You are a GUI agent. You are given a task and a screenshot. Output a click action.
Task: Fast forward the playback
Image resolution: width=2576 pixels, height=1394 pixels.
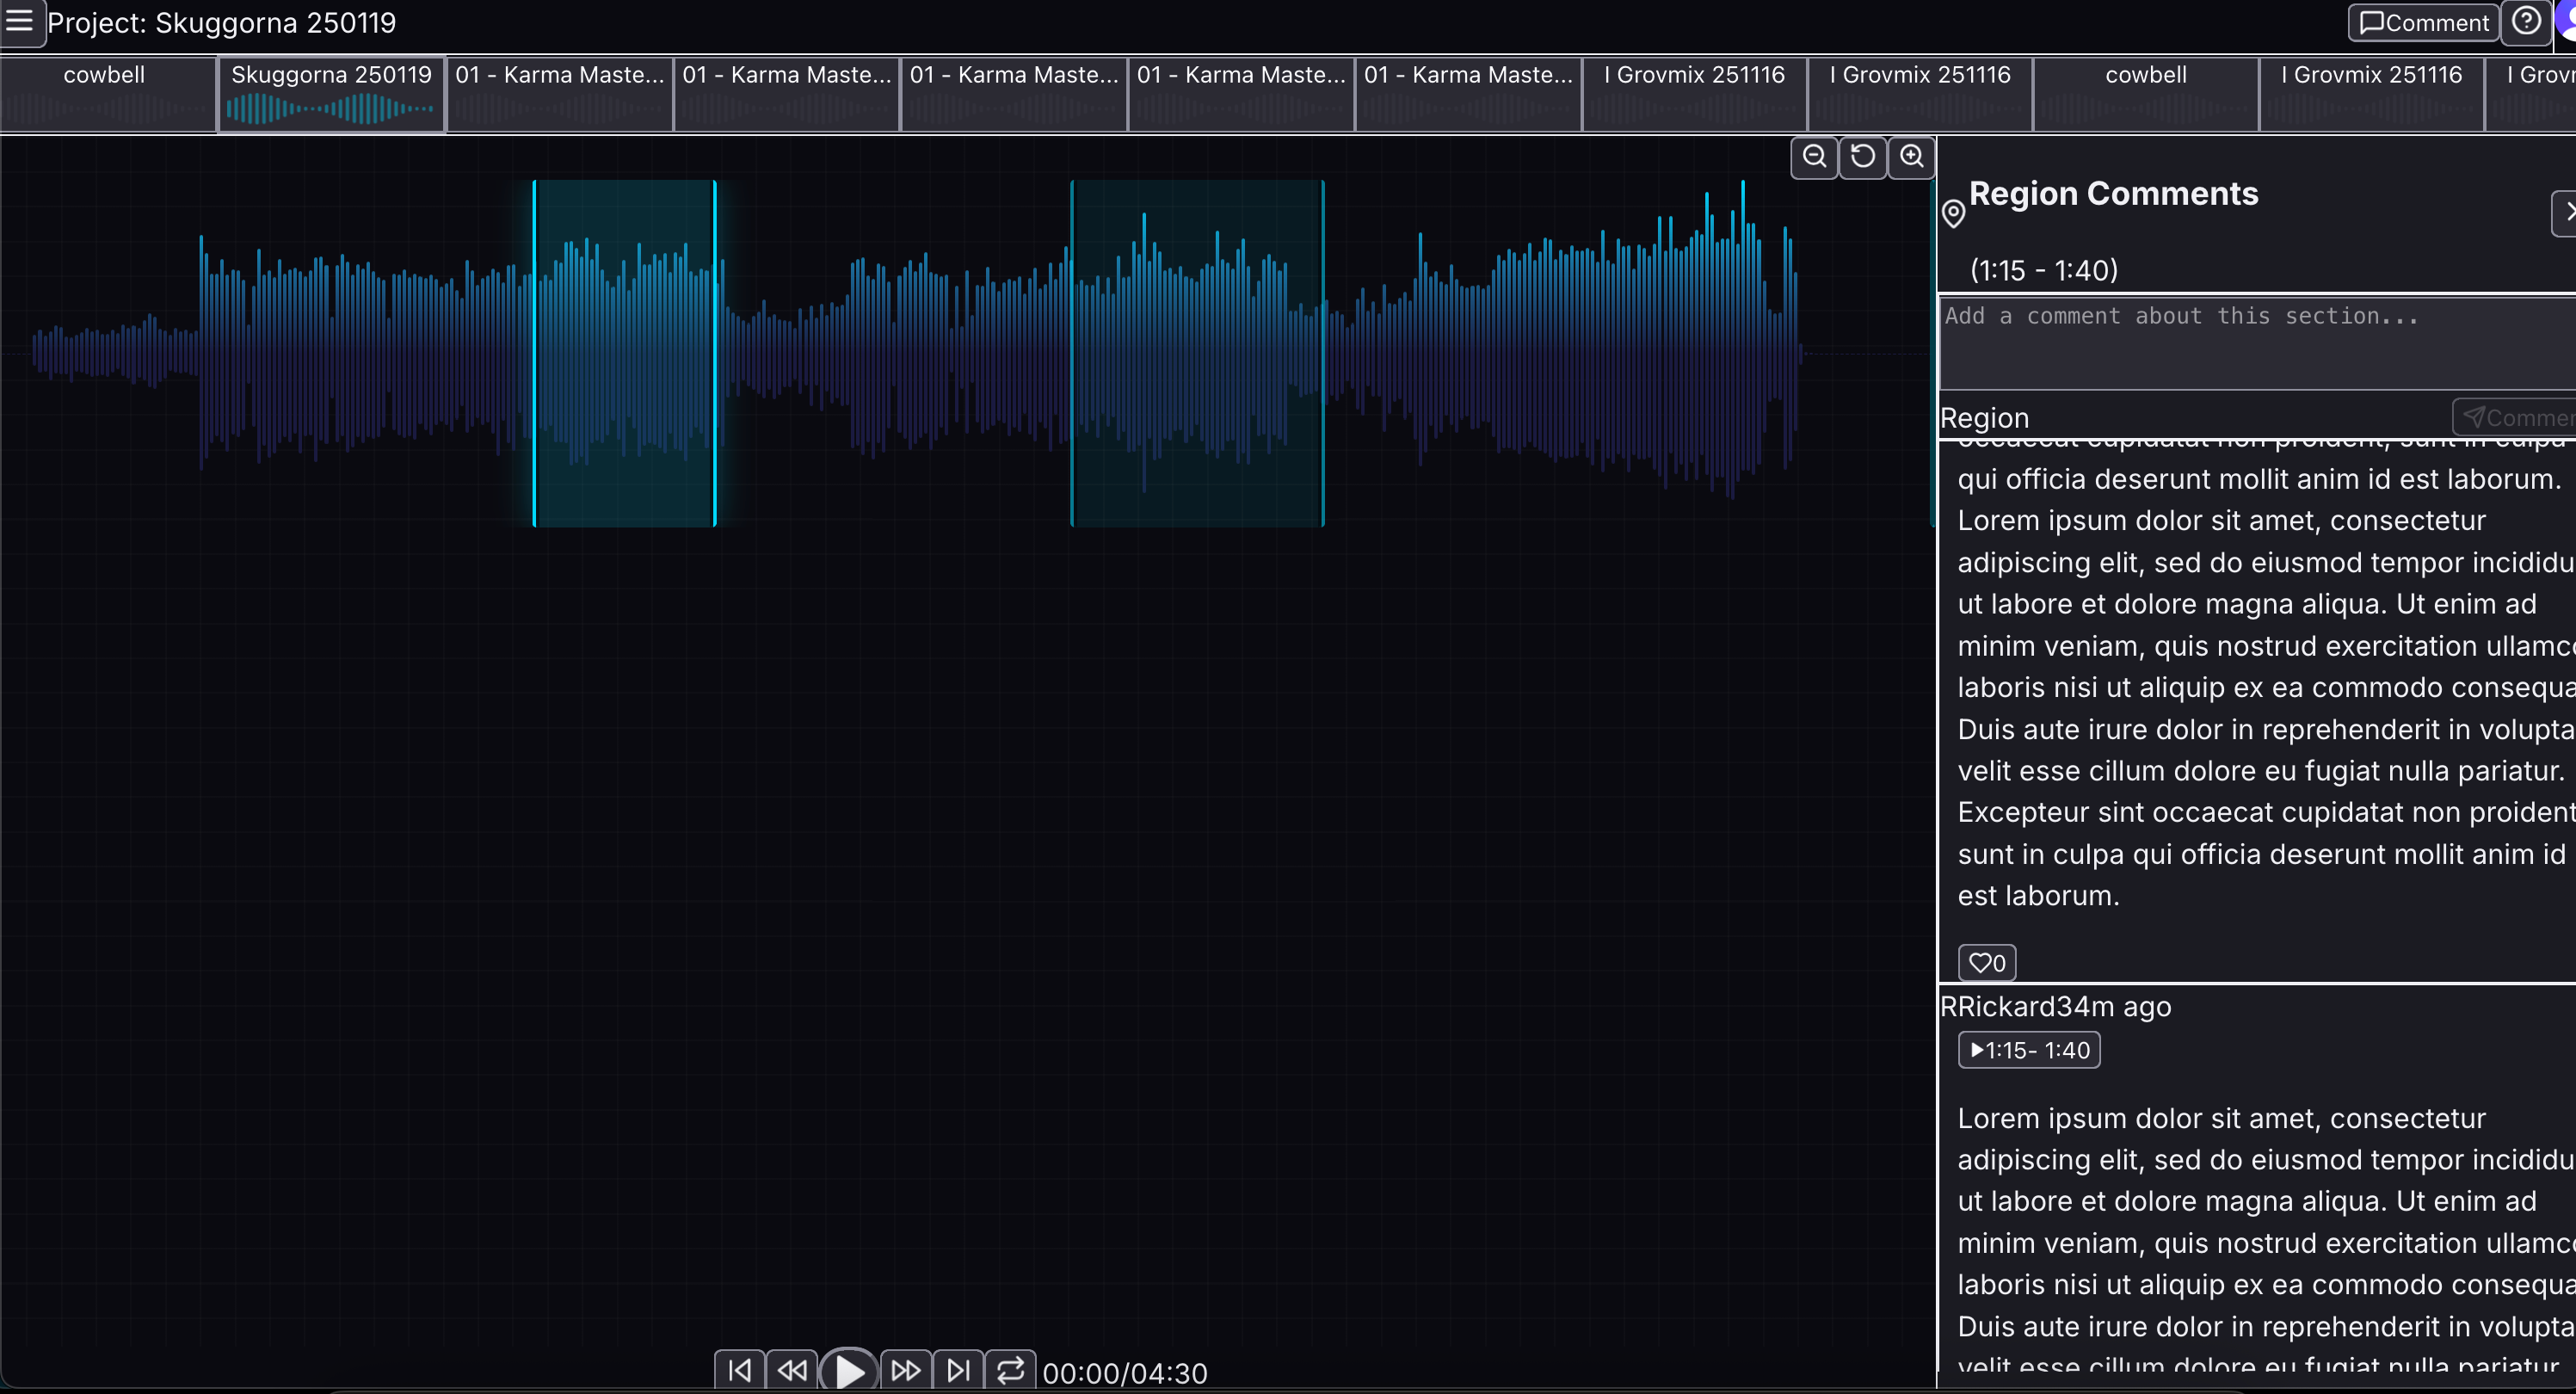[x=906, y=1370]
